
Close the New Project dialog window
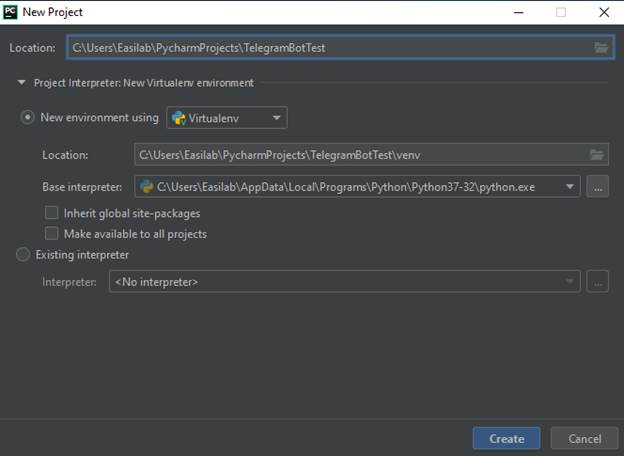coord(603,12)
